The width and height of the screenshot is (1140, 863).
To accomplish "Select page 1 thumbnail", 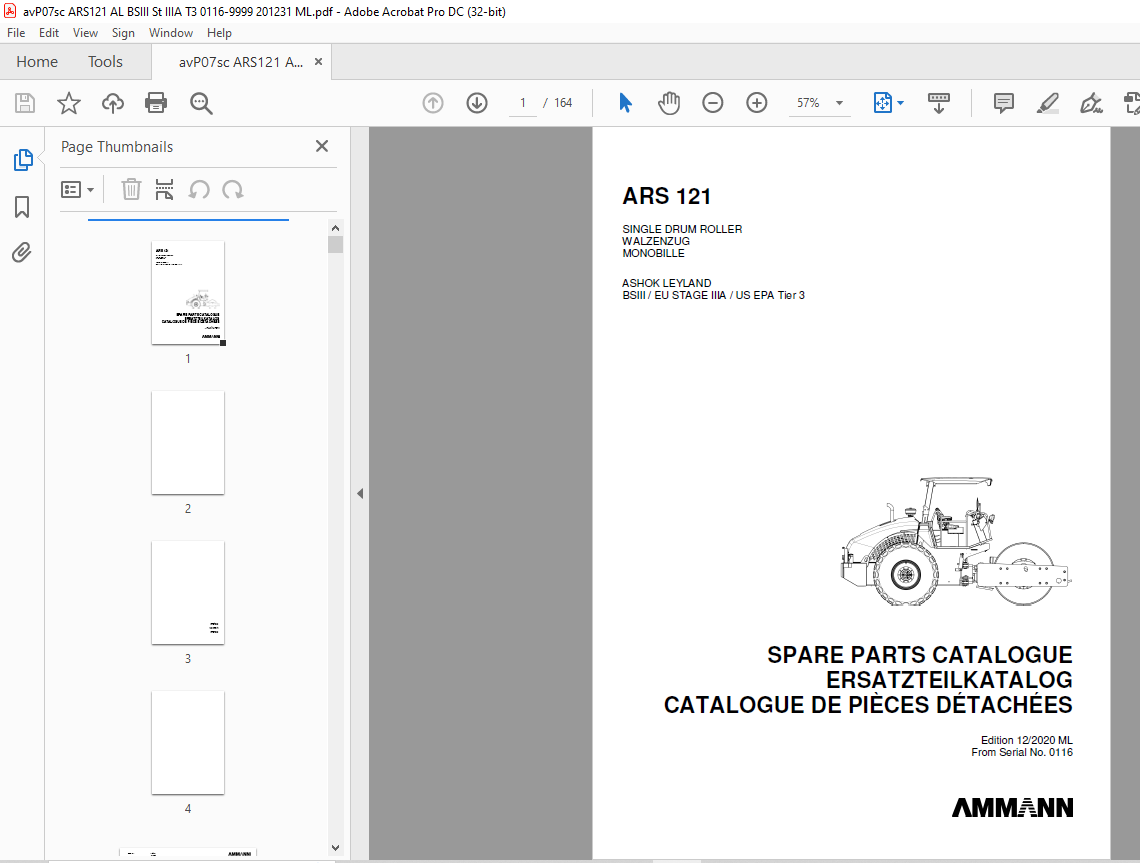I will [188, 293].
